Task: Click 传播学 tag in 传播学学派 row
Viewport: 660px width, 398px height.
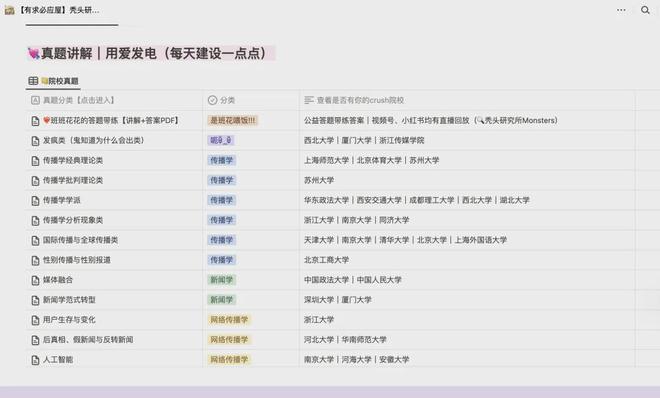Action: tap(222, 200)
